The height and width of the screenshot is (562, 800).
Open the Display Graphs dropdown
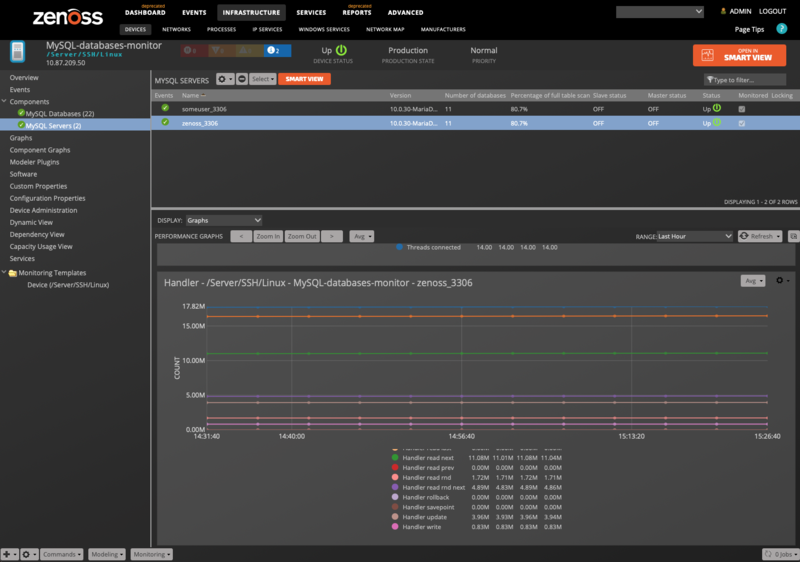tap(224, 220)
